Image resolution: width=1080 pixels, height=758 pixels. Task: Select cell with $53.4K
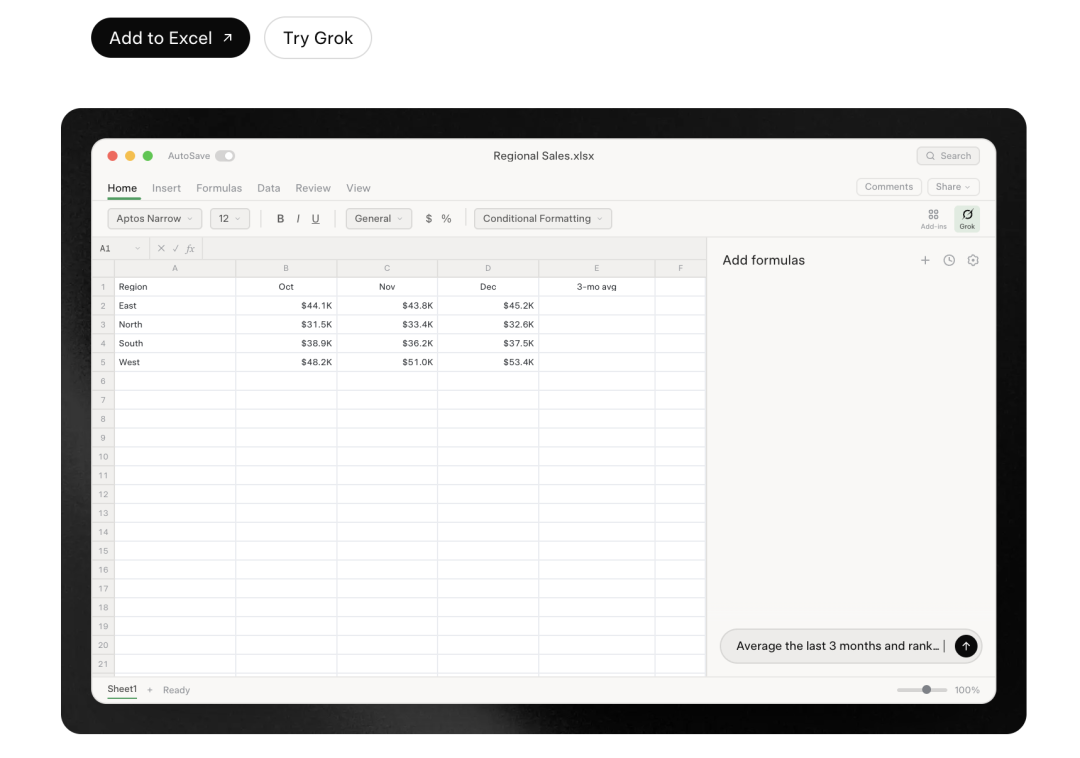coord(488,362)
